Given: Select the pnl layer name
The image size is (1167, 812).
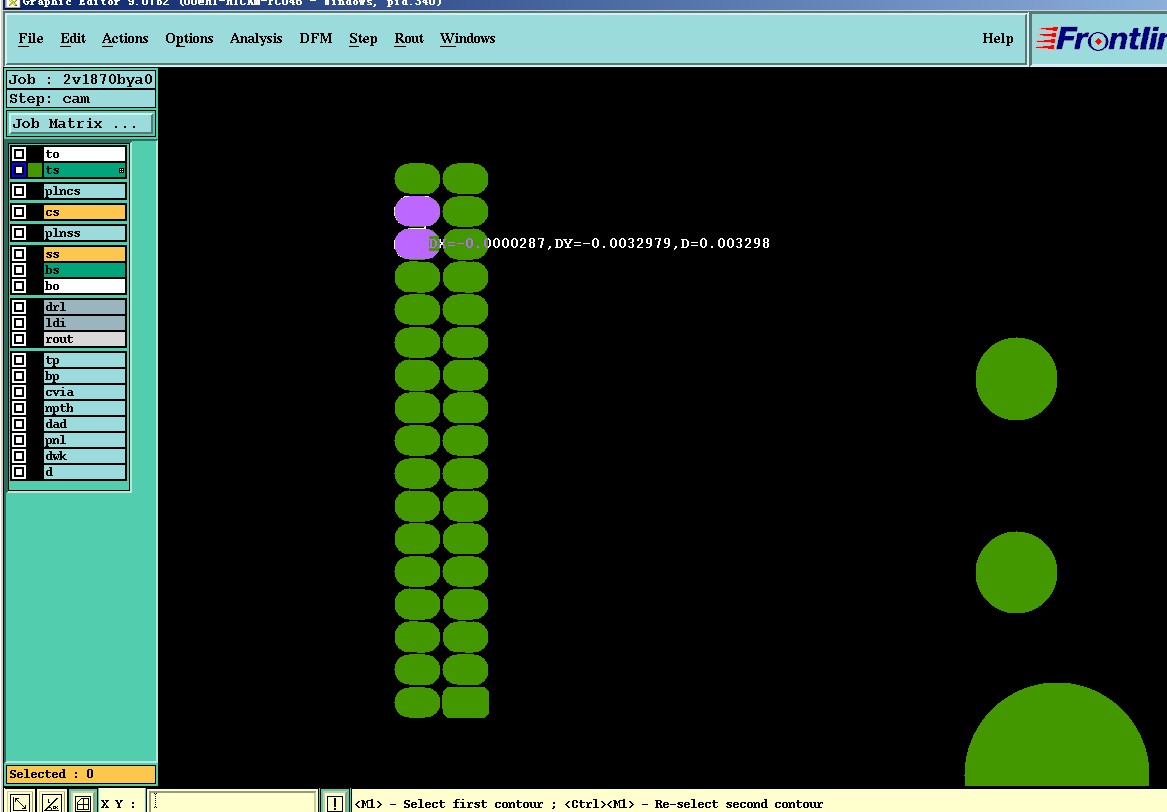Looking at the screenshot, I should (85, 440).
